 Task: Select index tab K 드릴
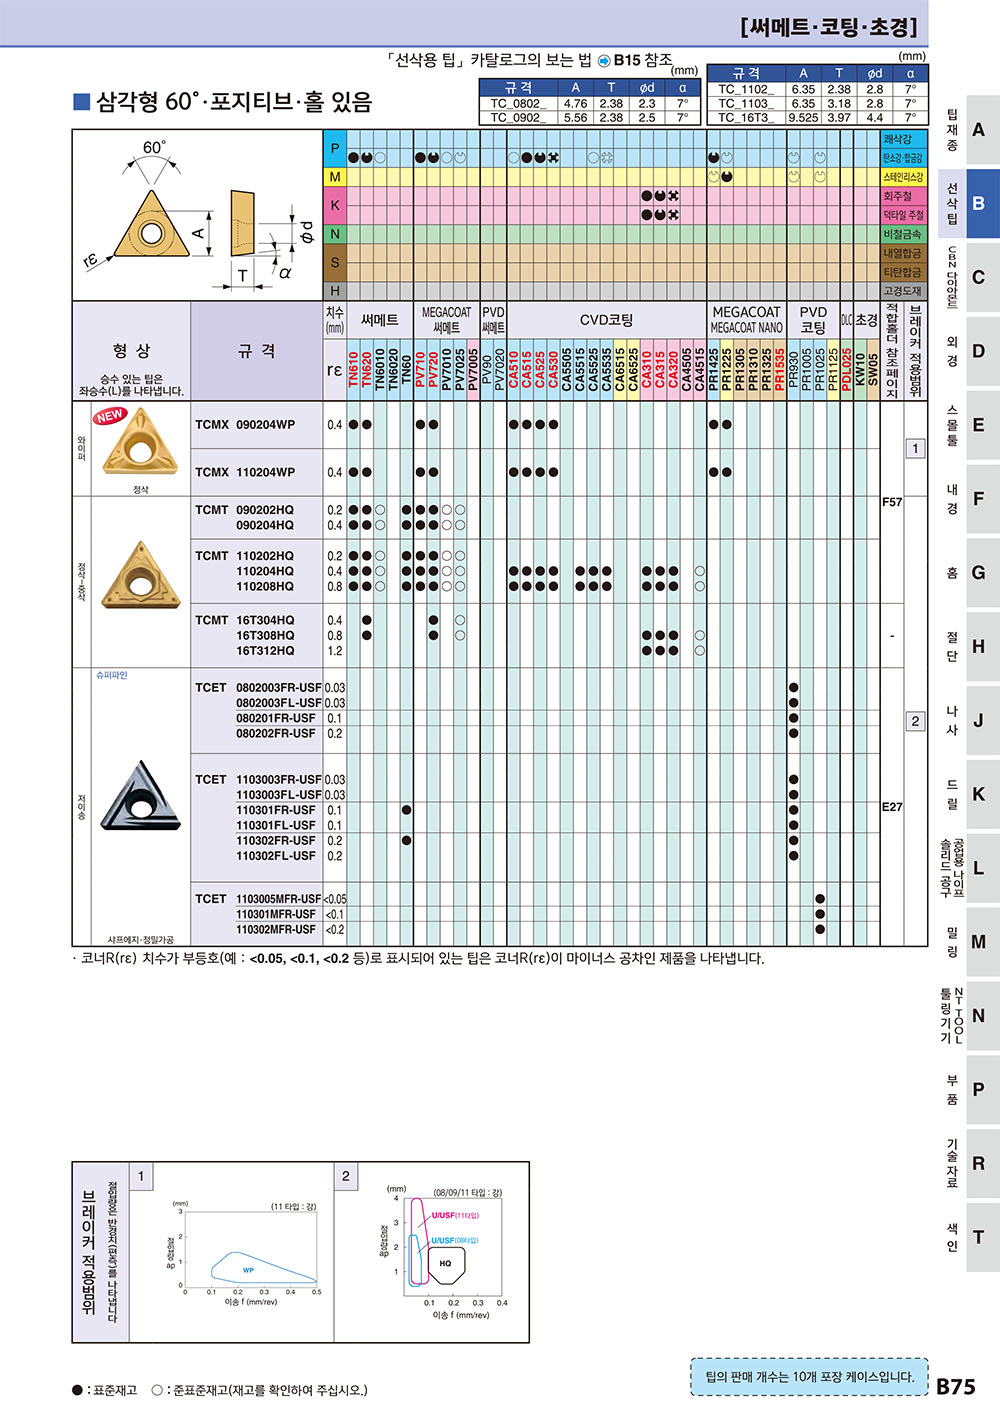(968, 795)
